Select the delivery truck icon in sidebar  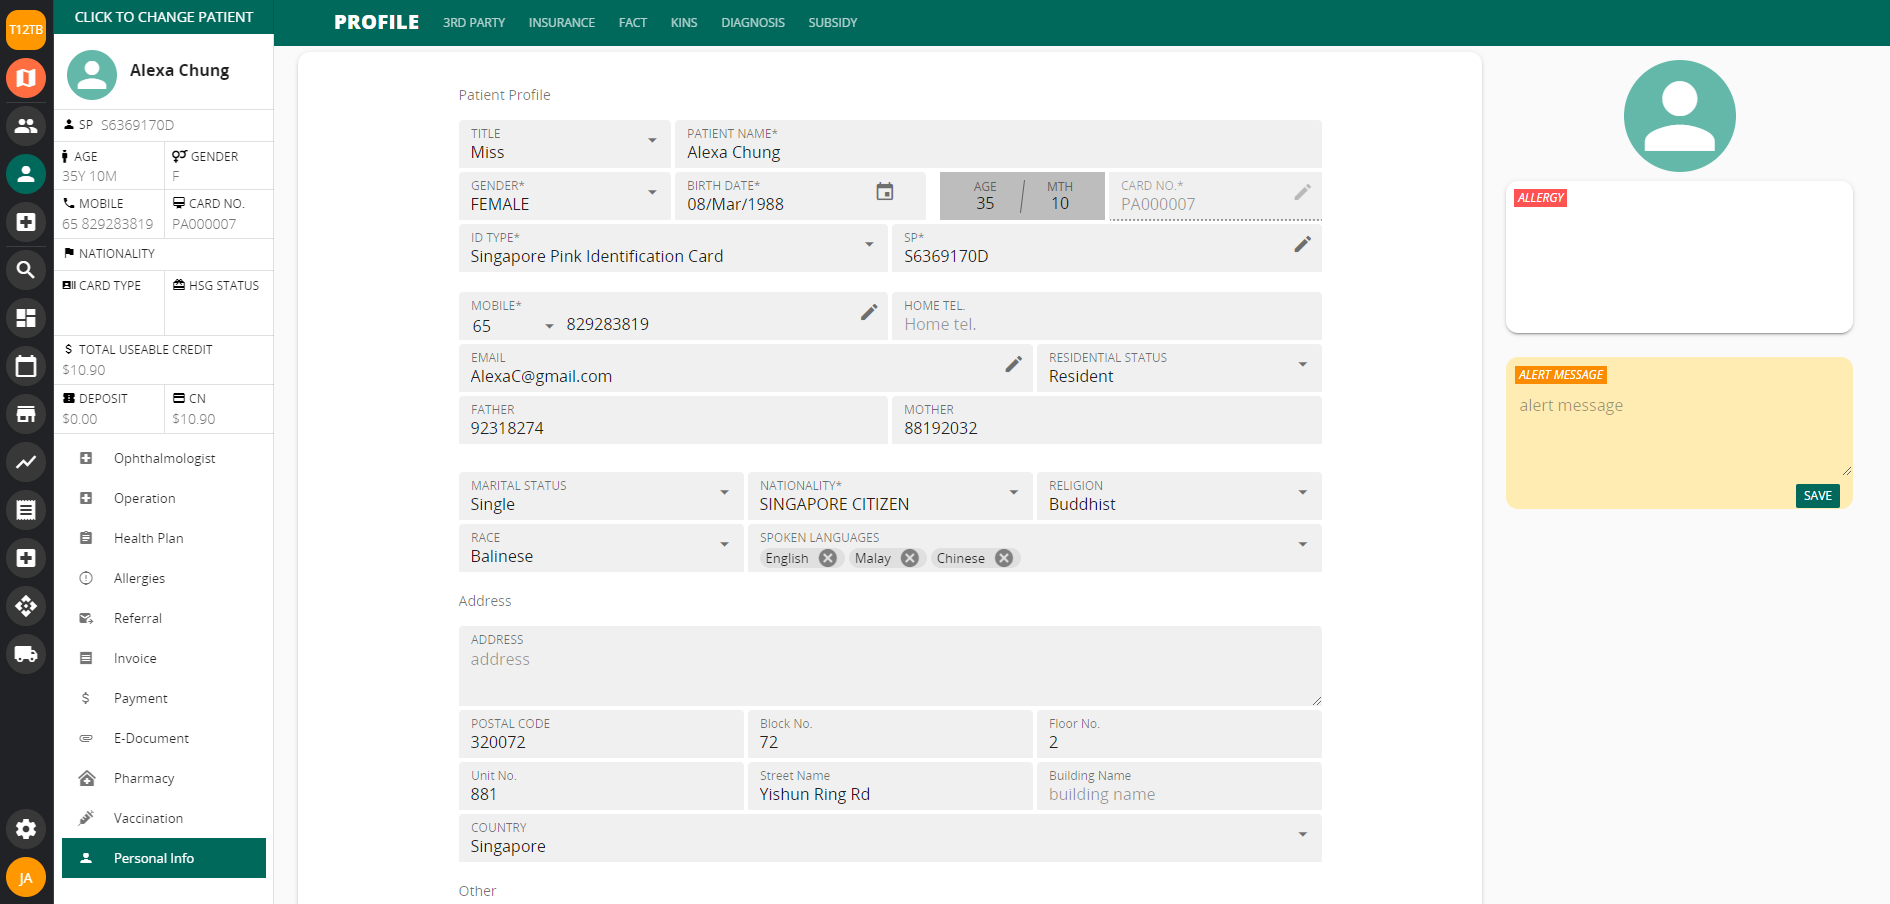coord(26,654)
